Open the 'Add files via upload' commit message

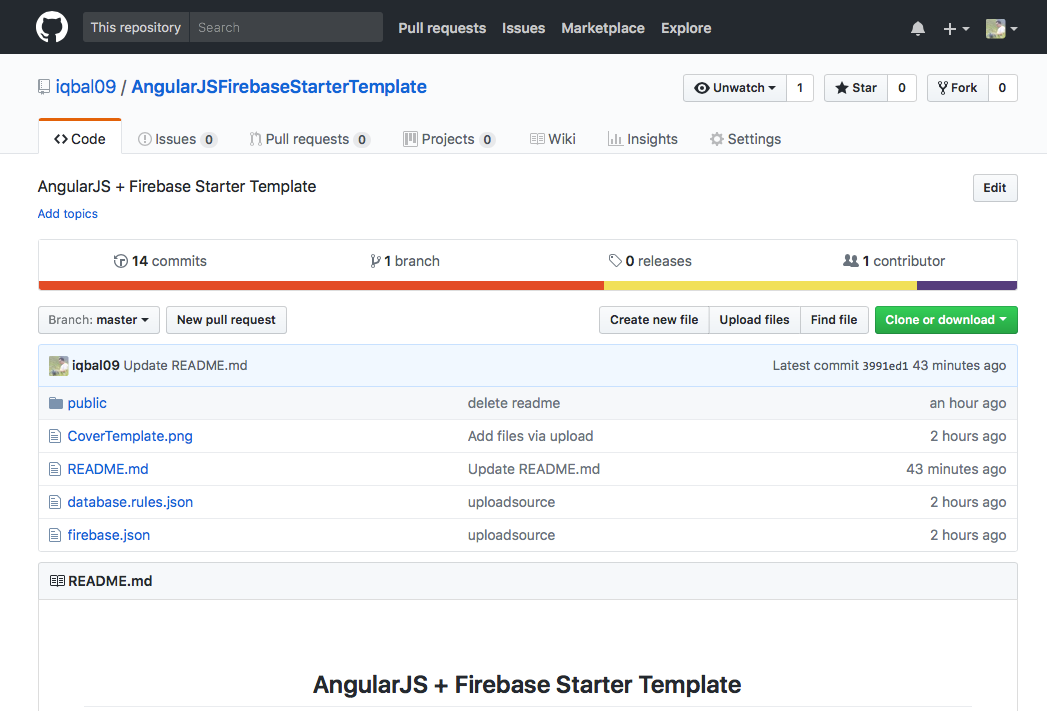pos(530,436)
